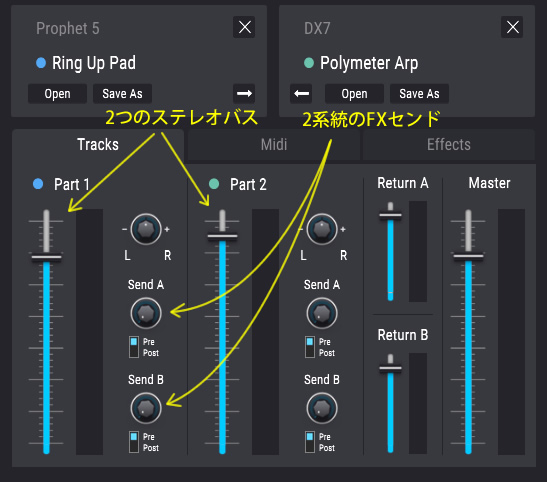
Task: Open a preset for Prophet 5
Action: click(x=57, y=93)
